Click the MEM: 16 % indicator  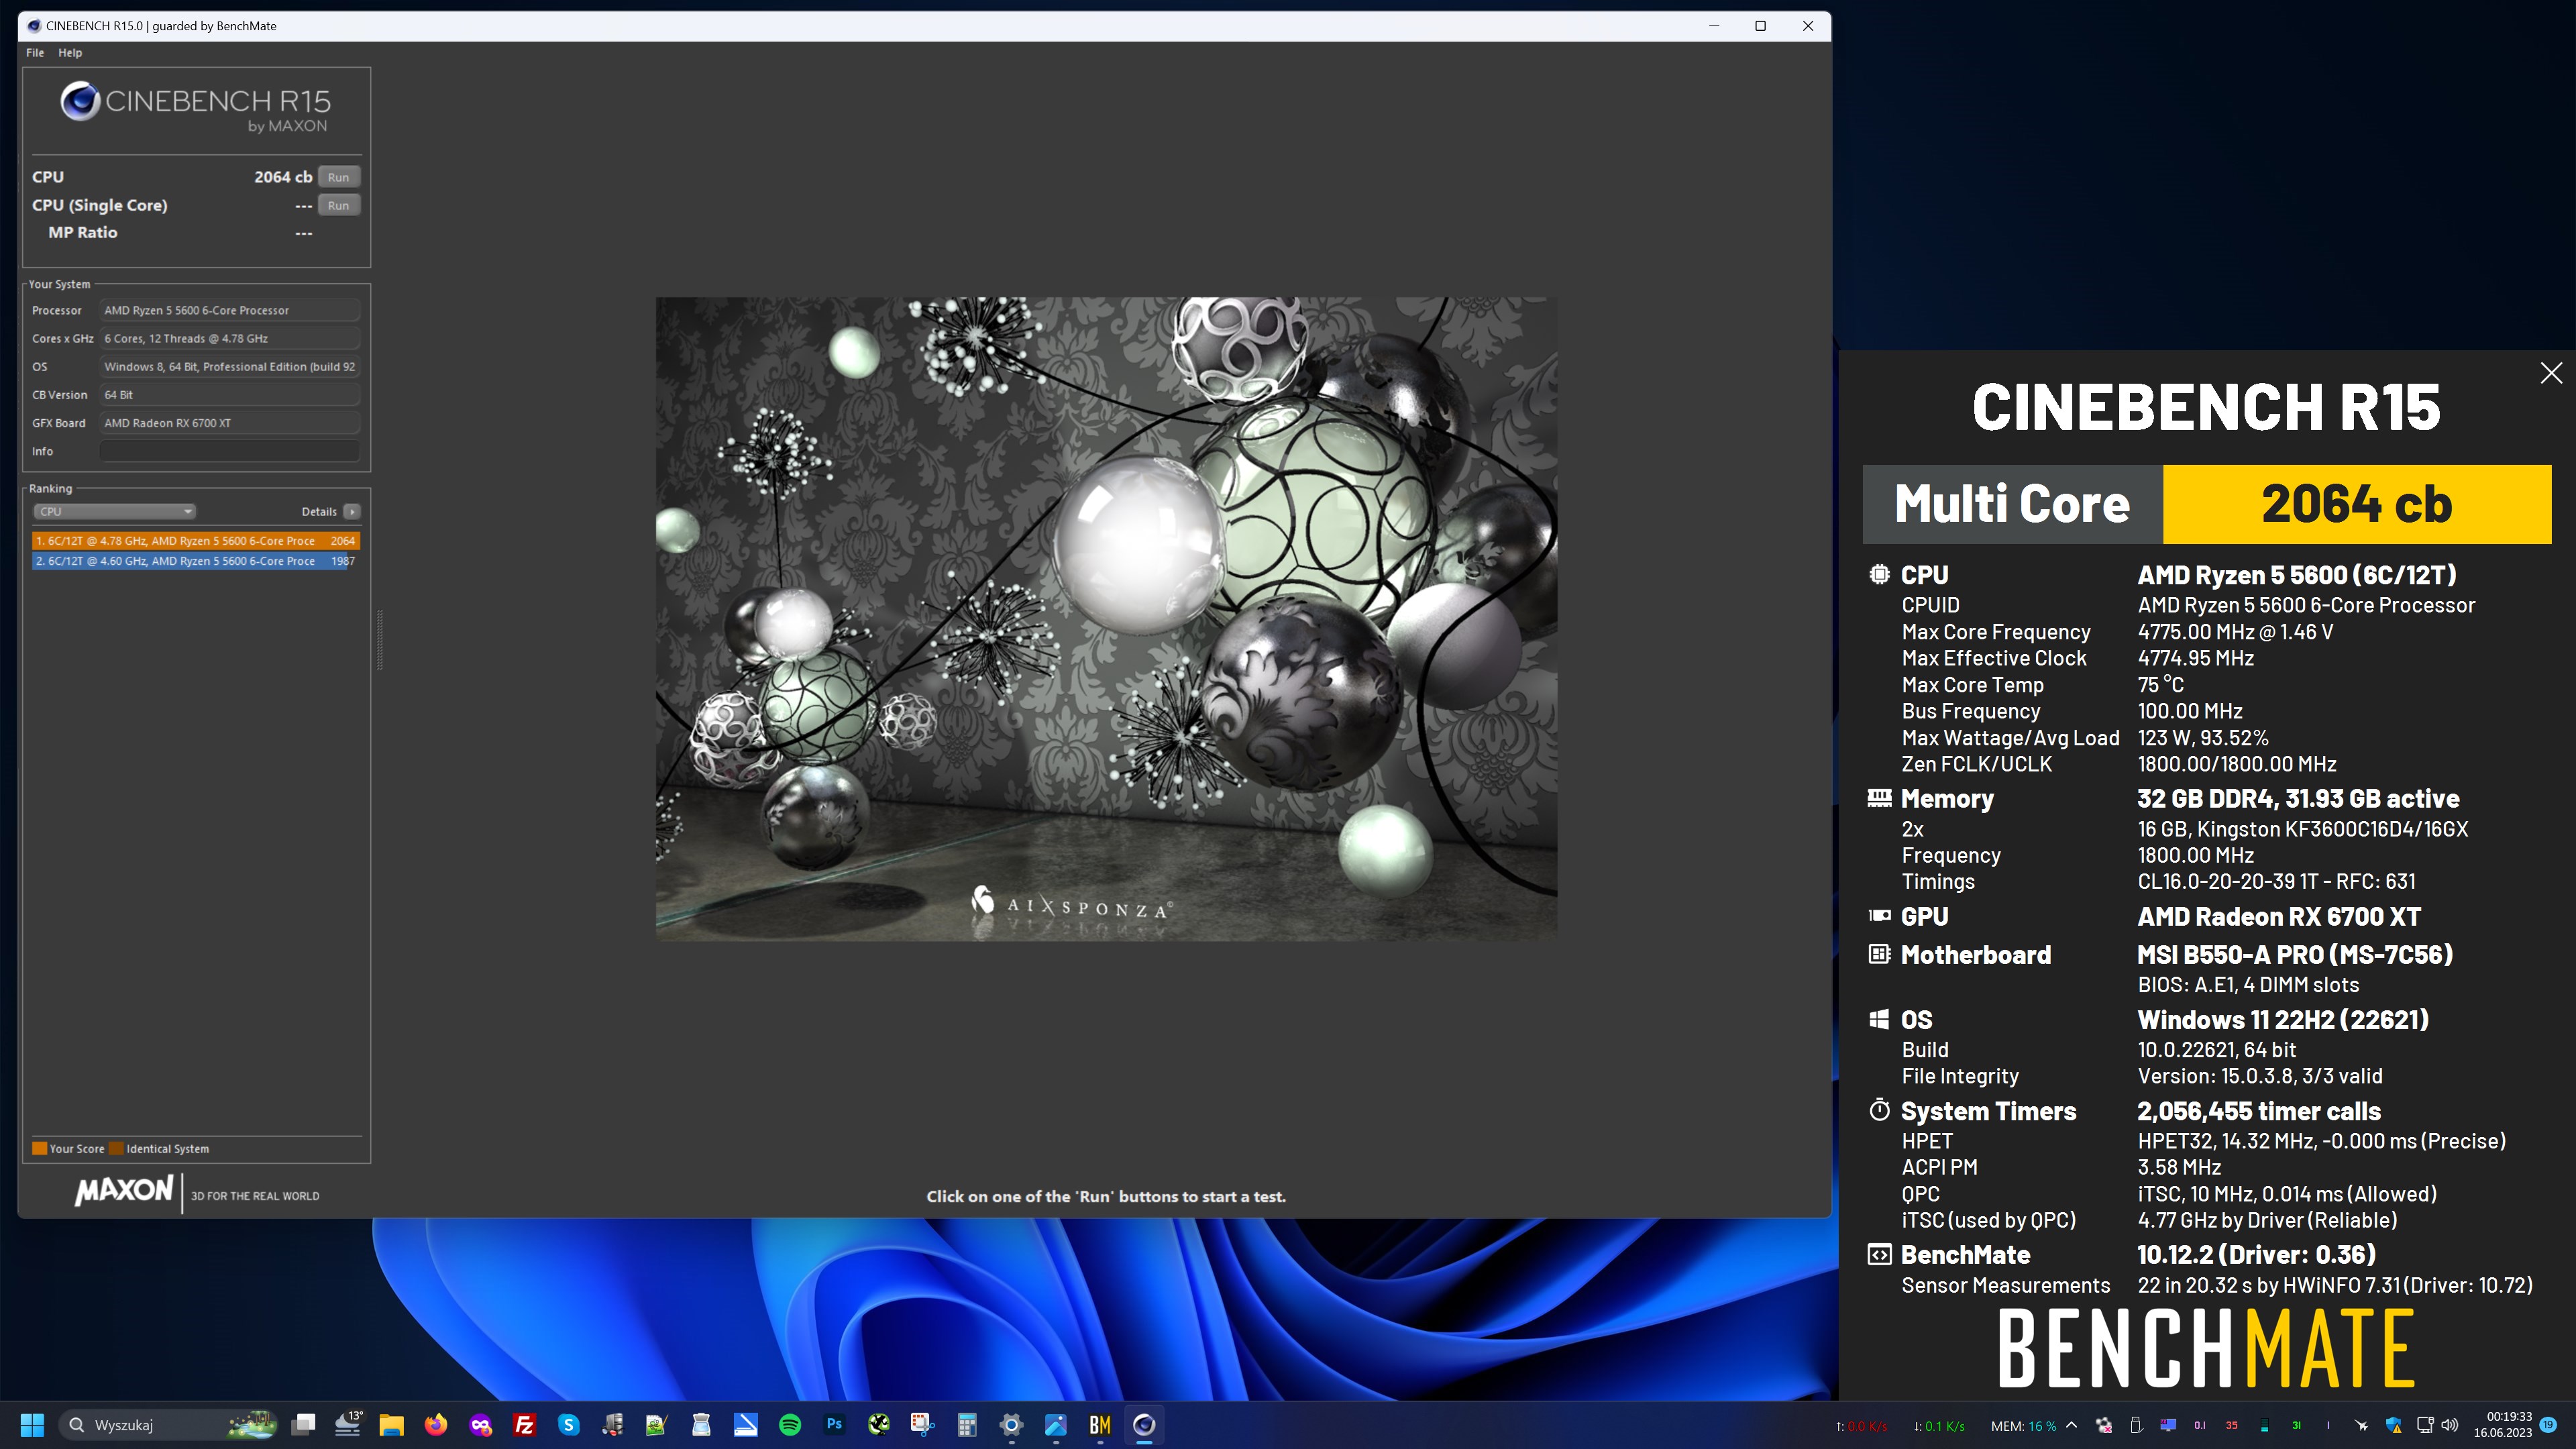tap(2023, 1426)
